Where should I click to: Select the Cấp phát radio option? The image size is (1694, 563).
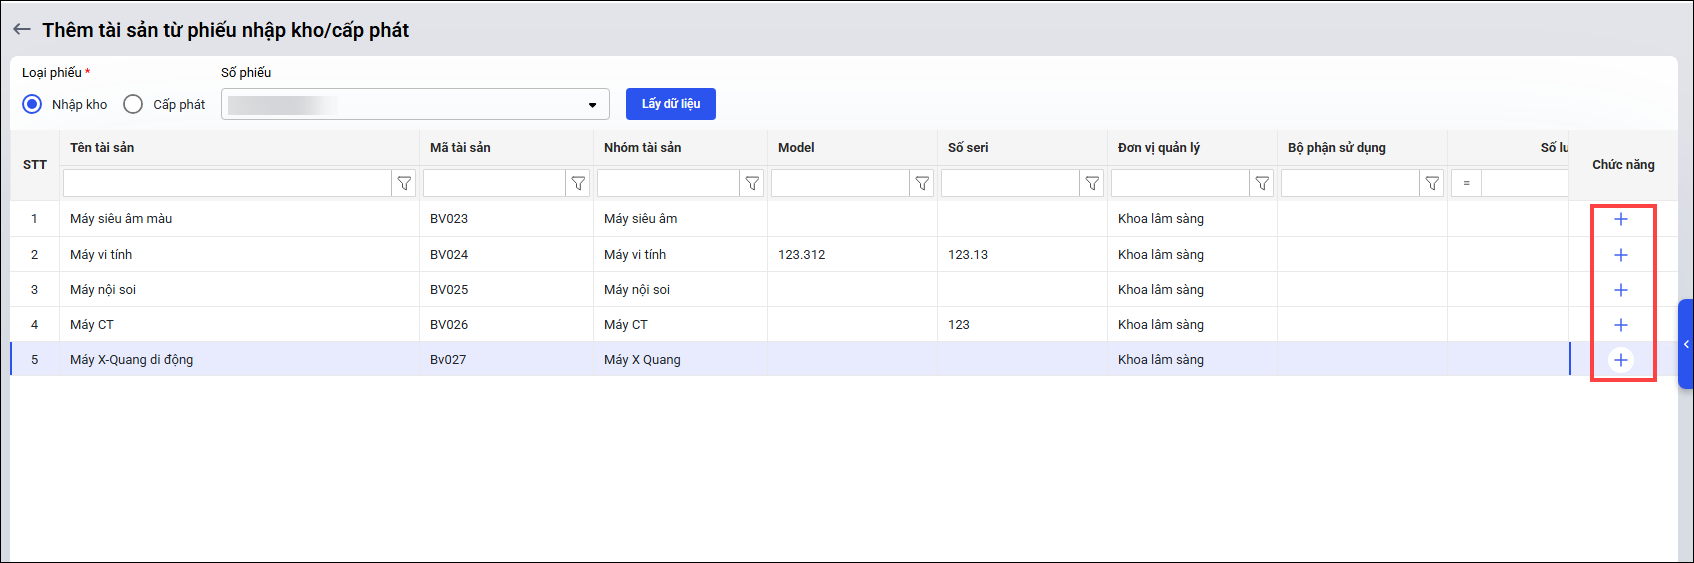[133, 104]
